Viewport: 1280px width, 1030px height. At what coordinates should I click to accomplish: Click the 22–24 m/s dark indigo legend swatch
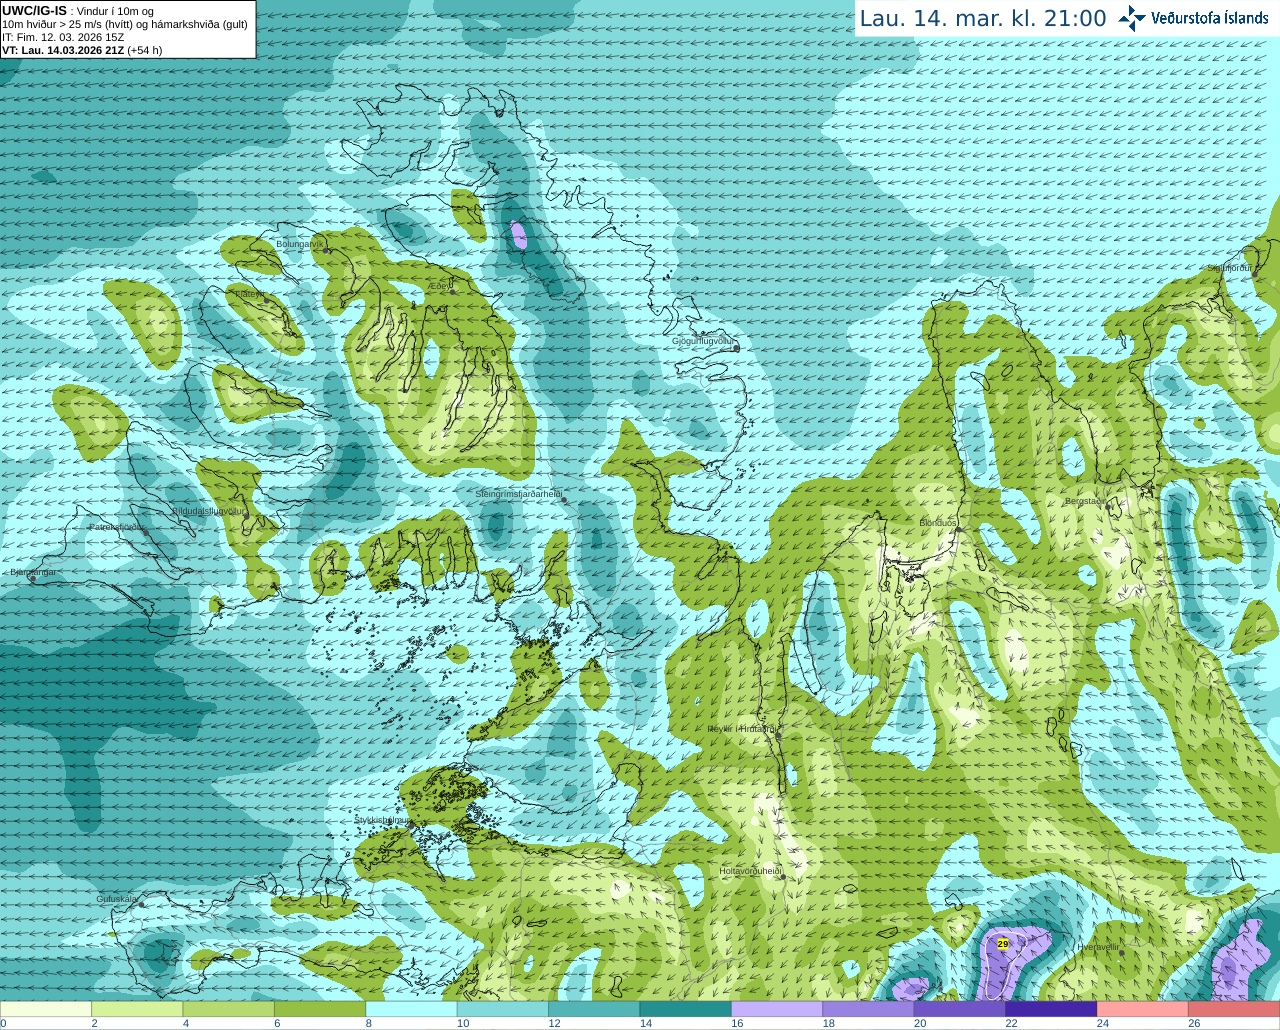click(x=1052, y=1009)
